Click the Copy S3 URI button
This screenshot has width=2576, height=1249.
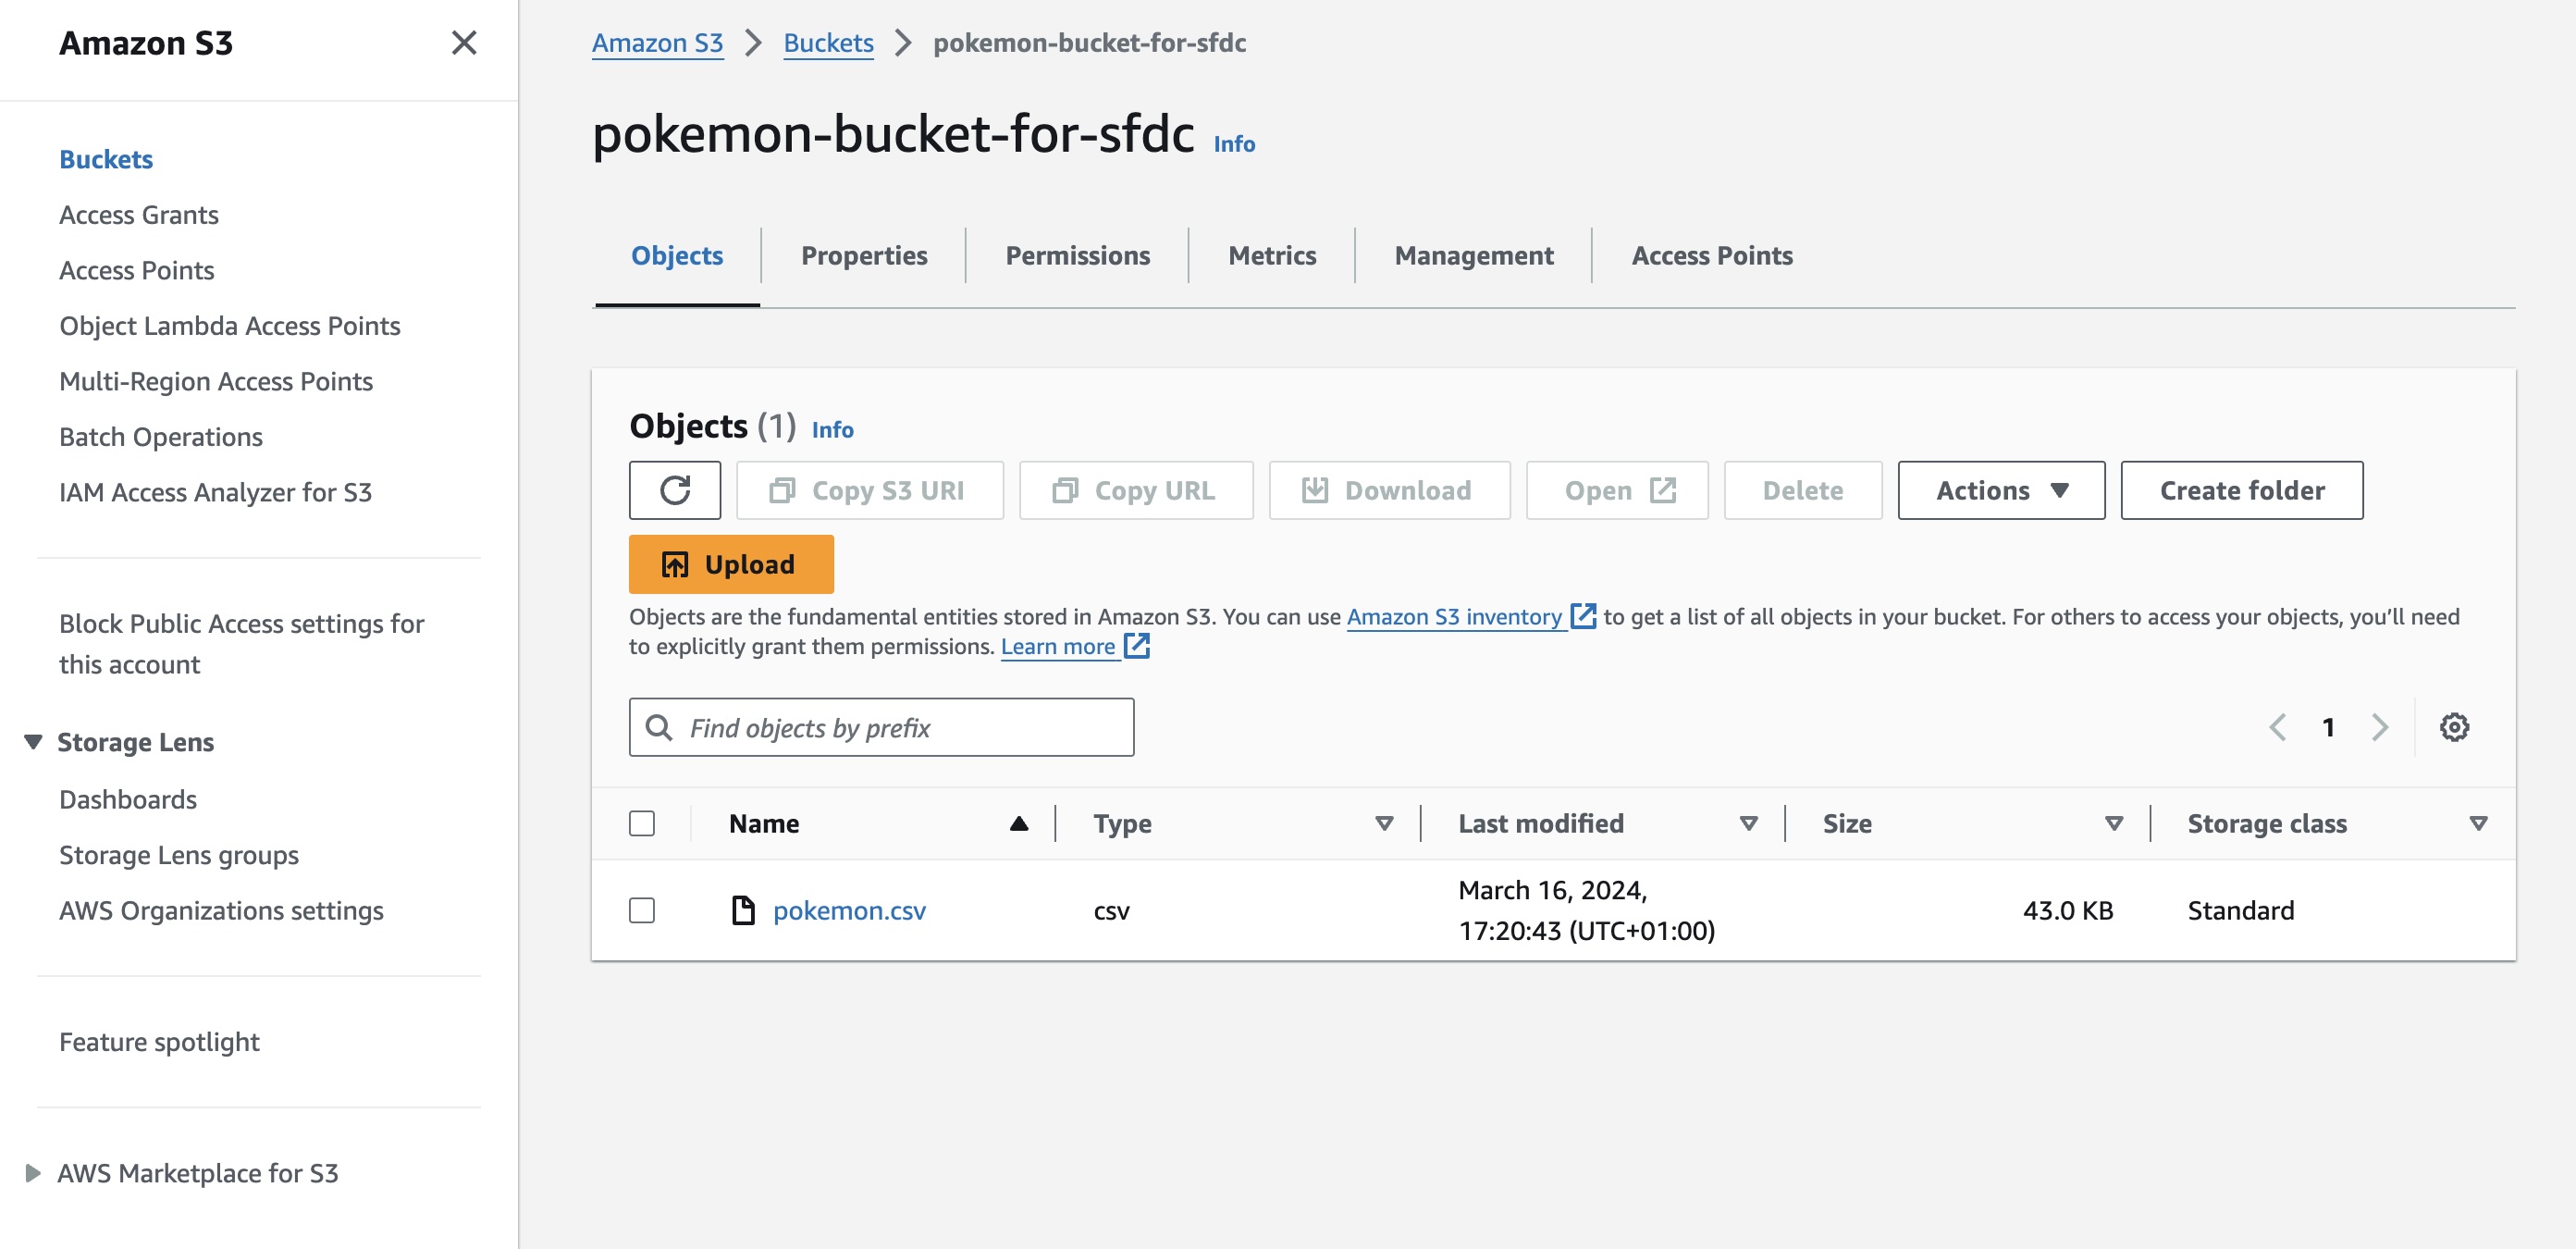(x=870, y=490)
